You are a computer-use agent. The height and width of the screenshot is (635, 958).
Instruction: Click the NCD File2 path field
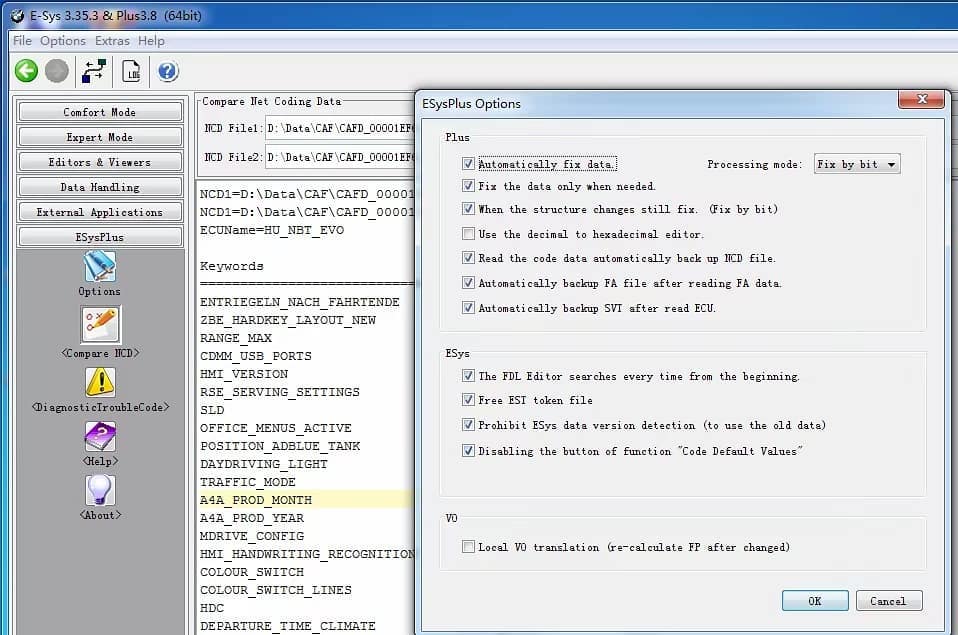[x=340, y=157]
